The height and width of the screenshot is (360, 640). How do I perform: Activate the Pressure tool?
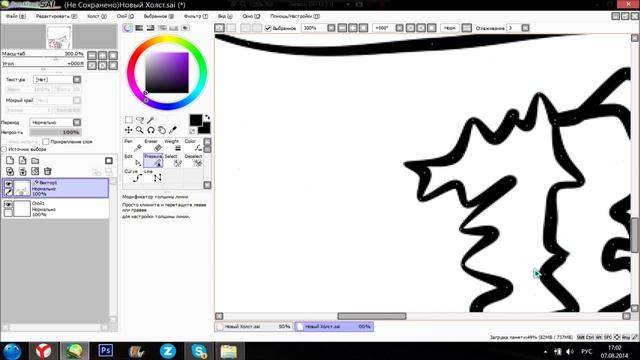[x=153, y=160]
